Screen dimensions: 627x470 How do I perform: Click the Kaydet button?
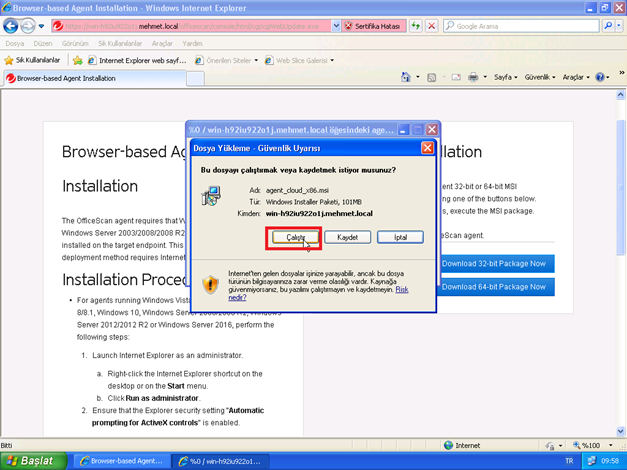point(347,237)
